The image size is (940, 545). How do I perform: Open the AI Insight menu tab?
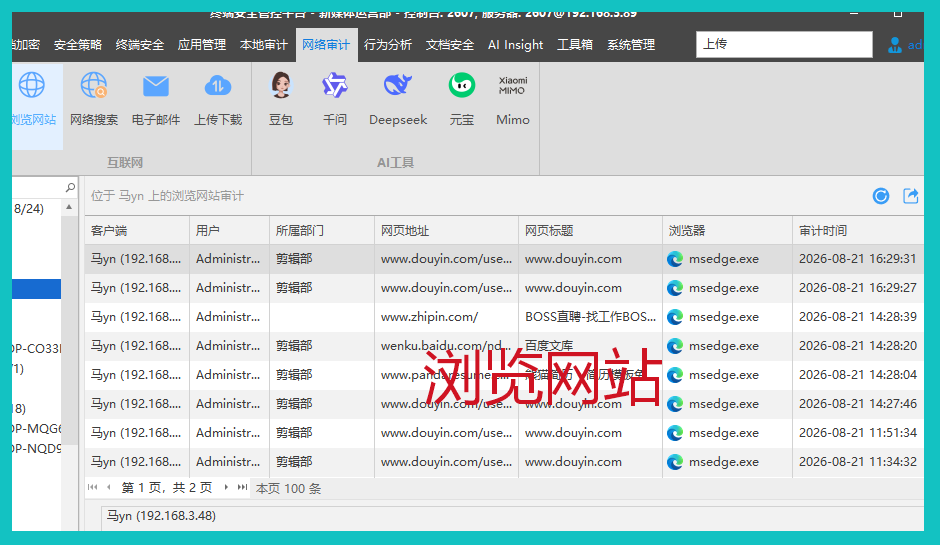pyautogui.click(x=516, y=45)
